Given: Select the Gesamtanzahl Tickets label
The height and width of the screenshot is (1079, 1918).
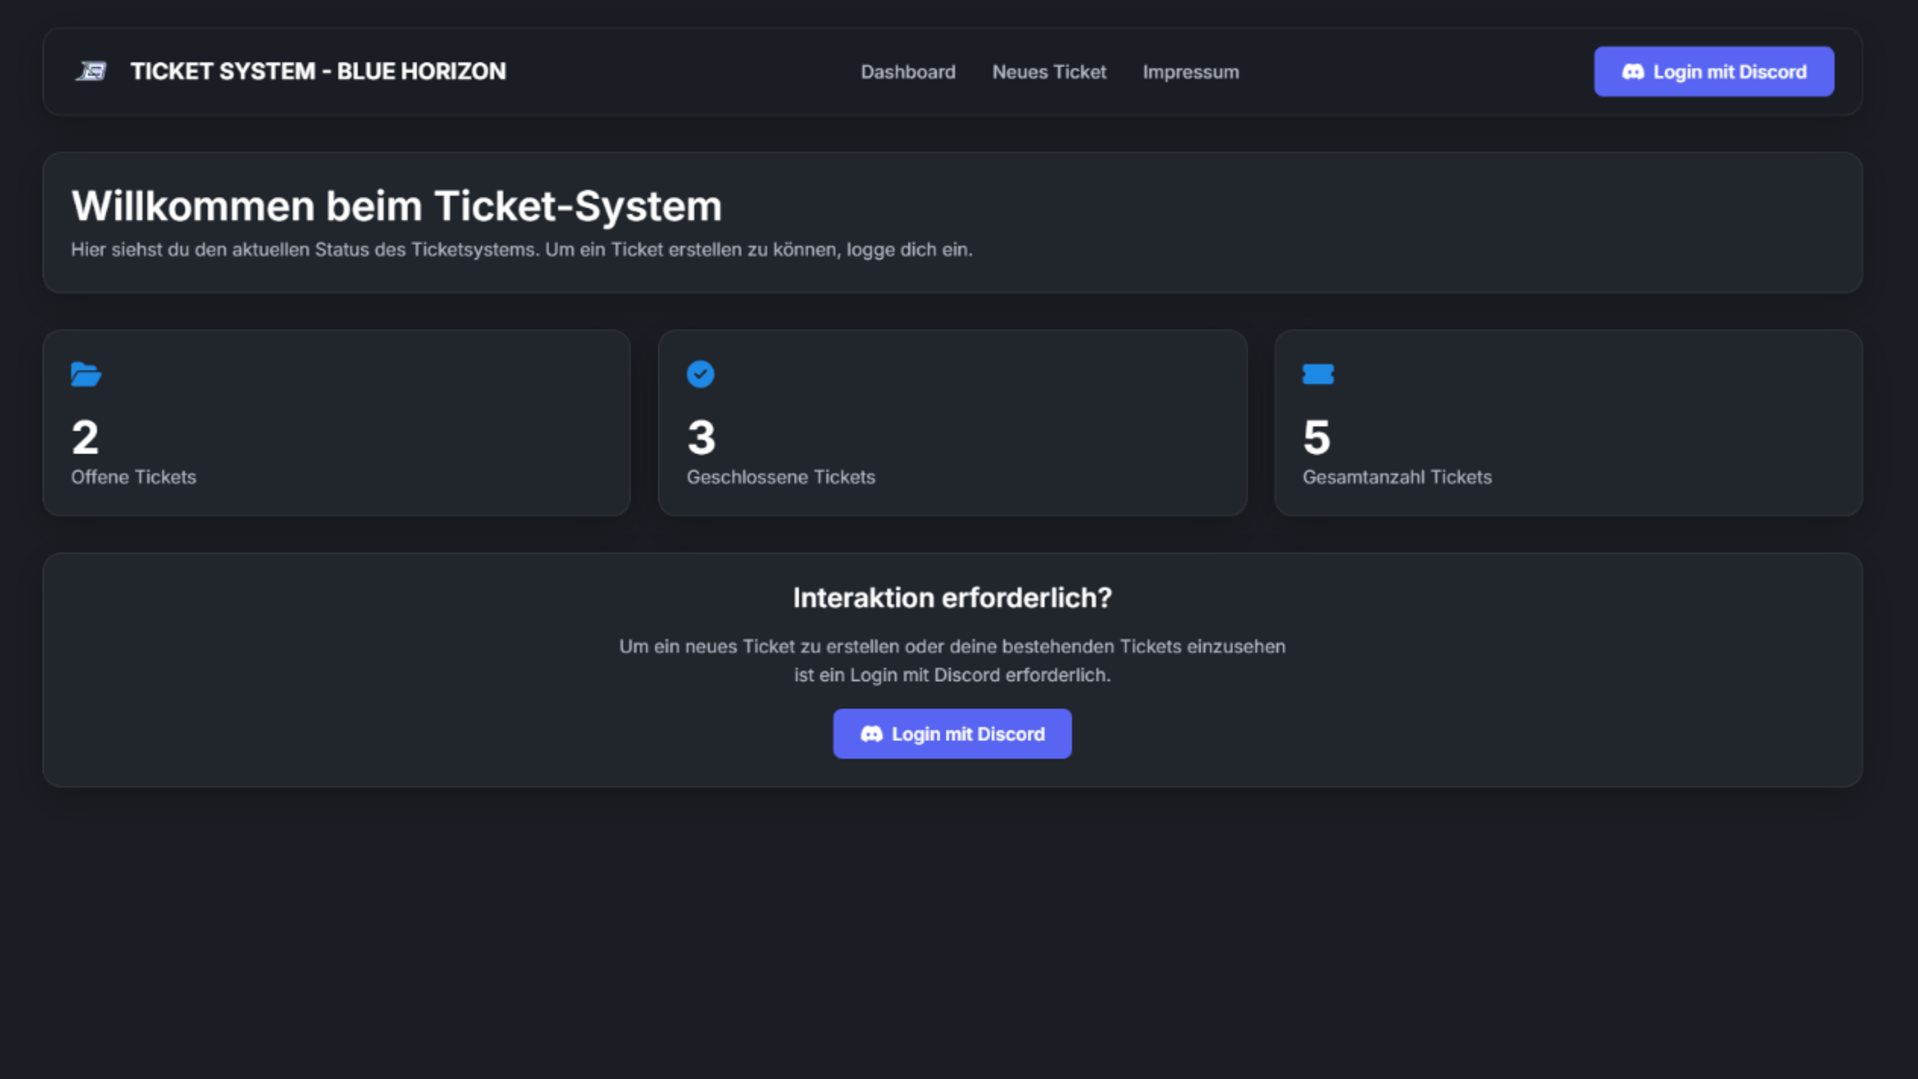Looking at the screenshot, I should coord(1396,477).
